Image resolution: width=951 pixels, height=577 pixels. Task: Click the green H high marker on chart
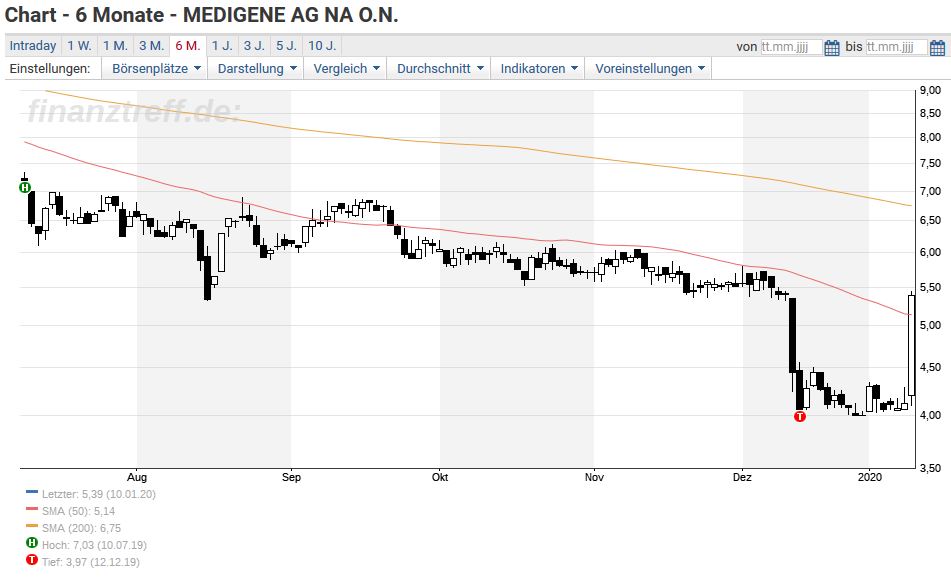[25, 187]
